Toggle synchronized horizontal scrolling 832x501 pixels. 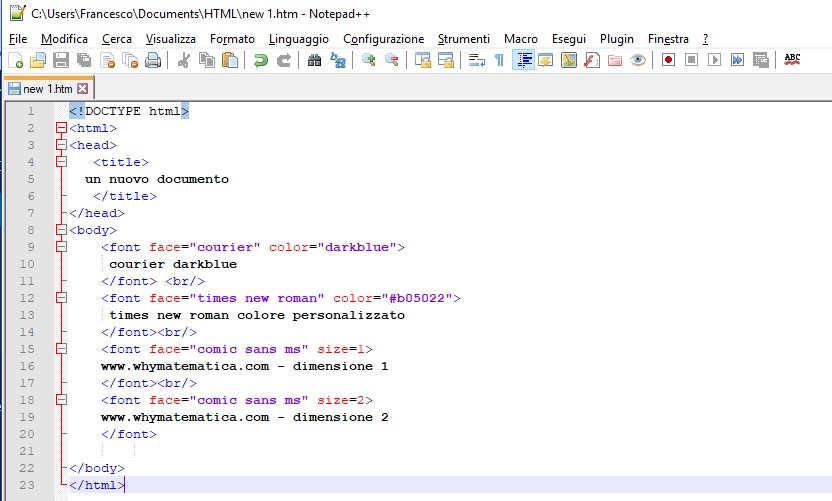(446, 60)
